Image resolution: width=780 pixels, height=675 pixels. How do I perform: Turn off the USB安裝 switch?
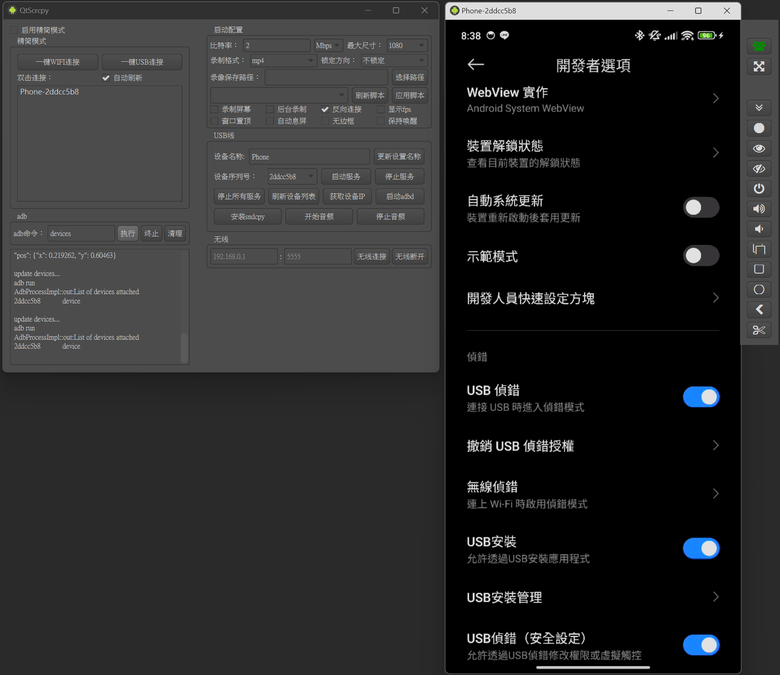click(701, 548)
